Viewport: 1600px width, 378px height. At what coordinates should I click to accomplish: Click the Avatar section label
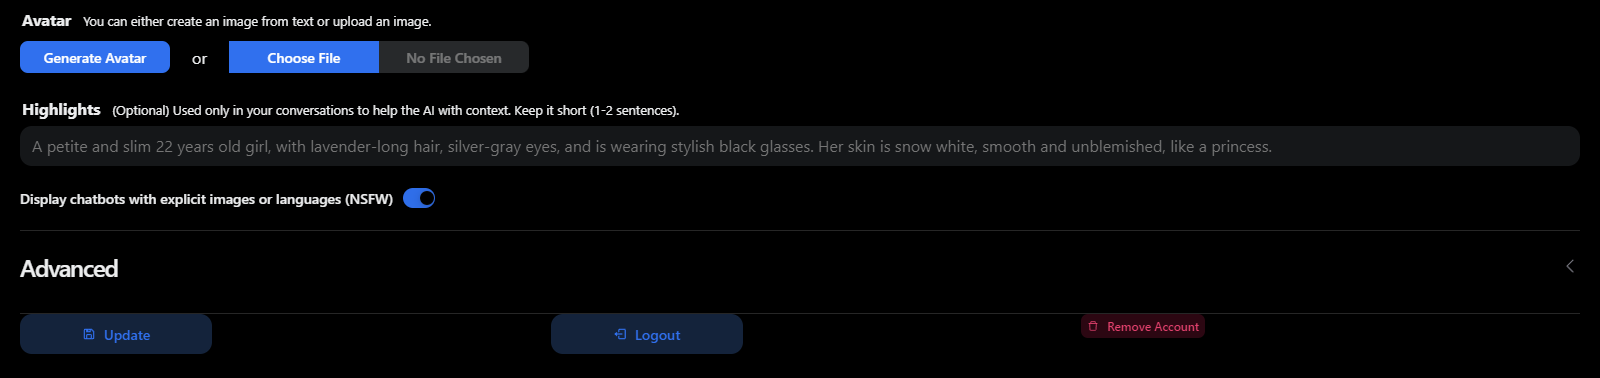pyautogui.click(x=46, y=21)
